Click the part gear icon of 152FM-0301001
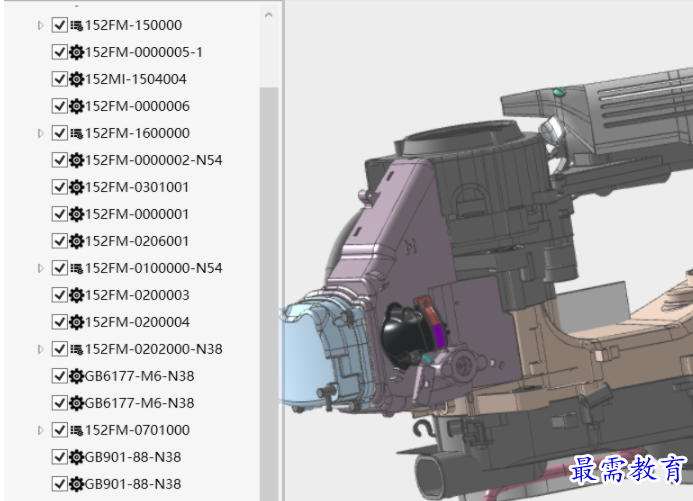The width and height of the screenshot is (693, 501). 76,187
